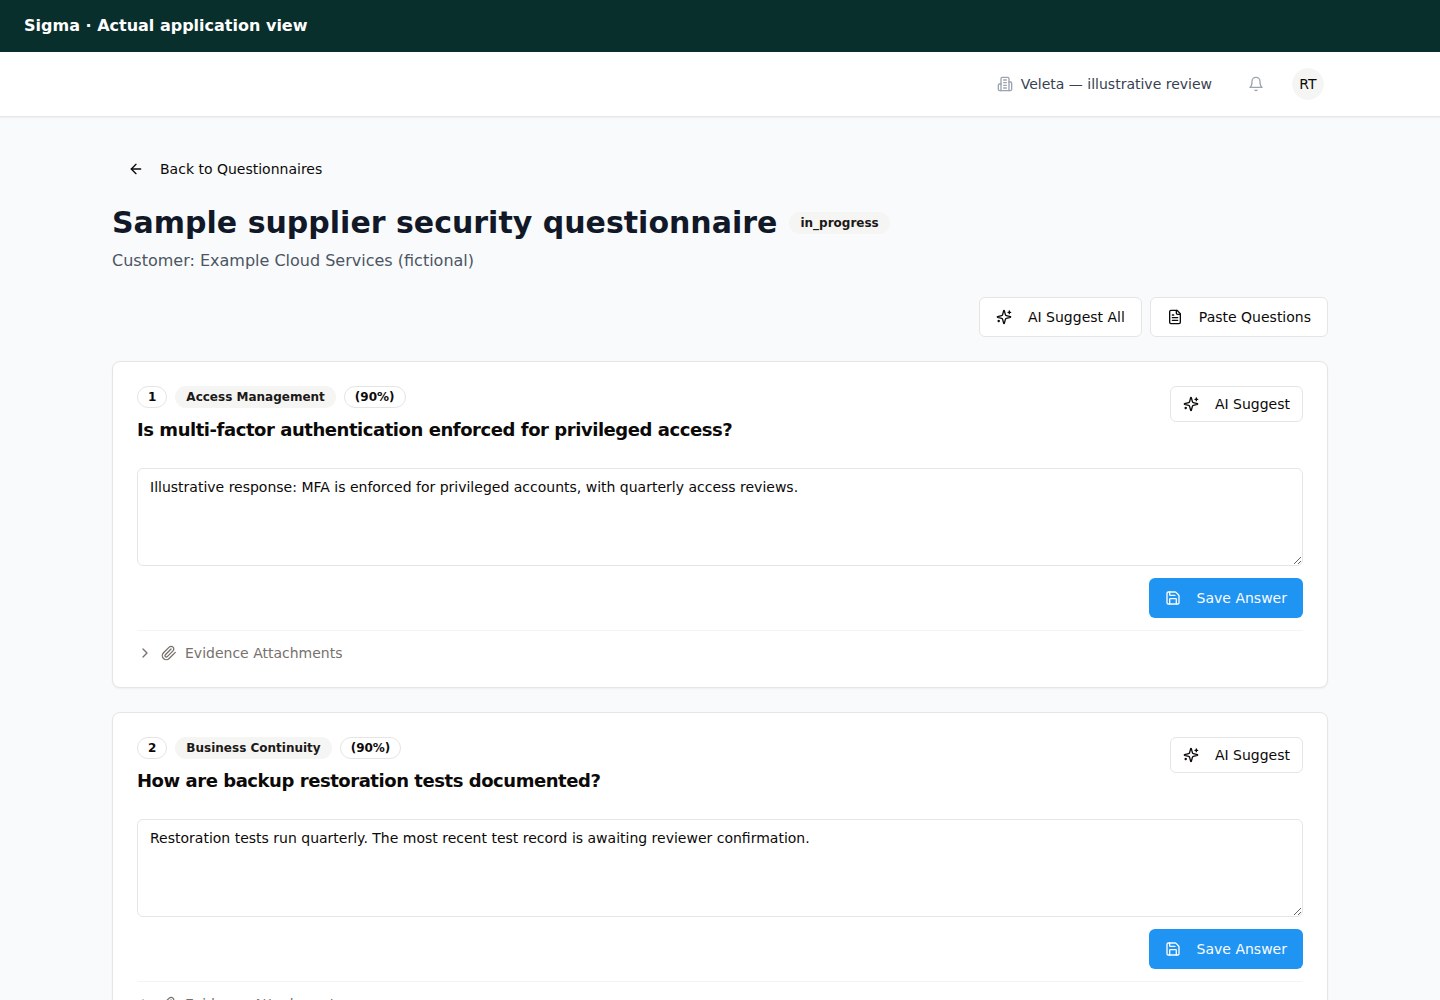Viewport: 1440px width, 1000px height.
Task: Click the (90%) badge on question 2
Action: tap(371, 748)
